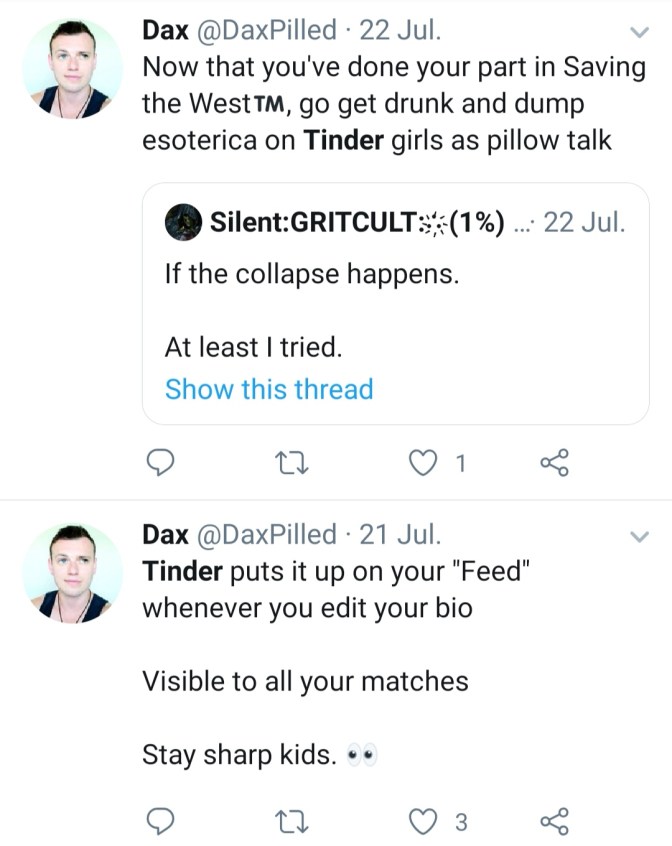Open options chevron on 21 Jul. tweet
Image resolution: width=672 pixels, height=846 pixels.
point(637,537)
